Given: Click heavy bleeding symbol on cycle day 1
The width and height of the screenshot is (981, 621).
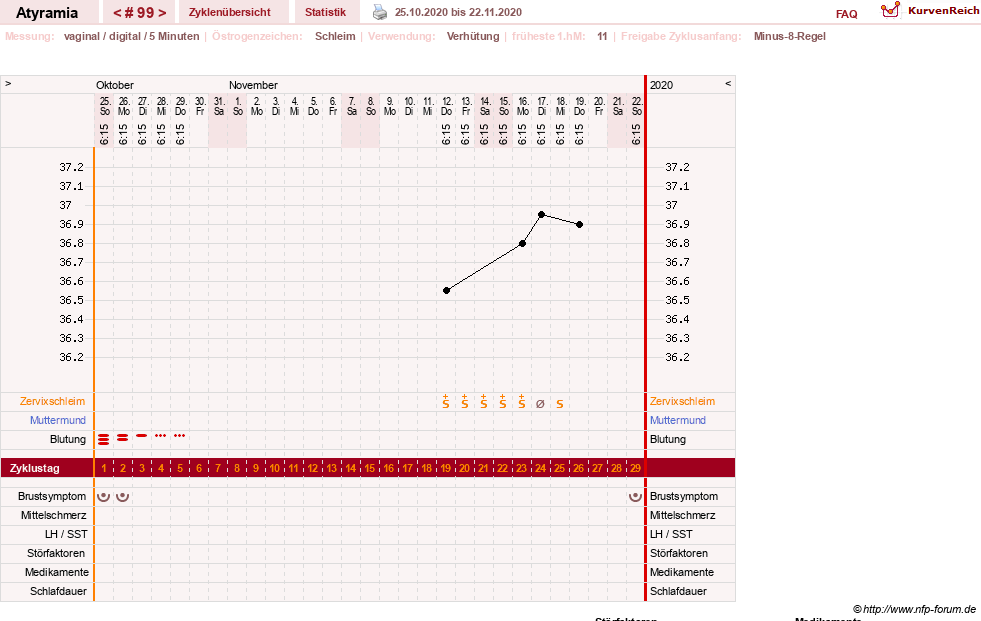Looking at the screenshot, I should (104, 440).
